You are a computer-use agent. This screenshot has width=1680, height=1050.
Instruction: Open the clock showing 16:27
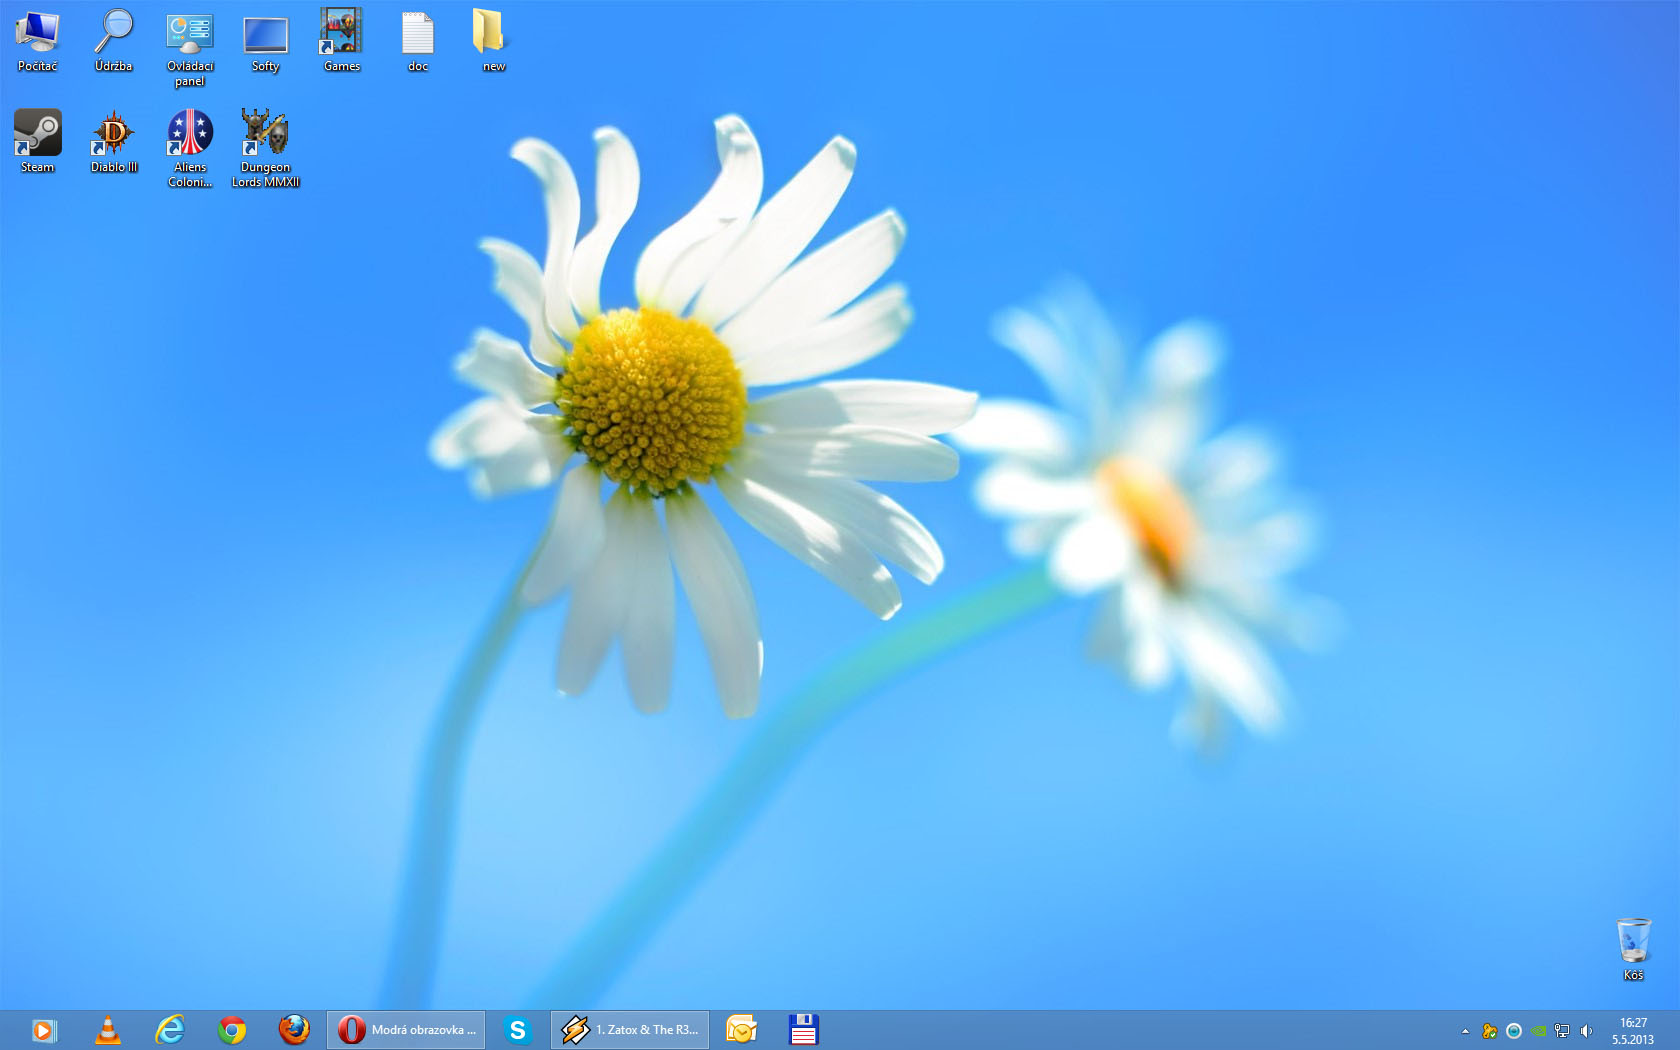click(x=1633, y=1031)
